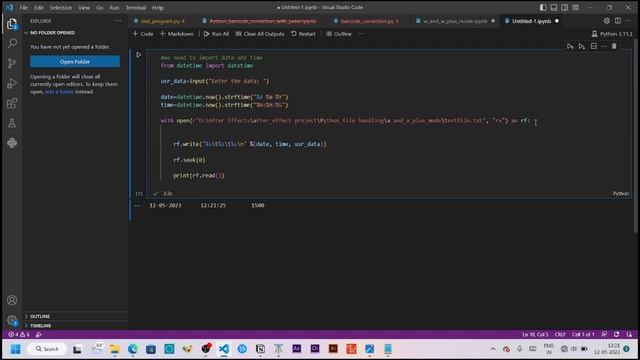Open File Explorer from taskbar
The width and height of the screenshot is (640, 360).
[115, 349]
